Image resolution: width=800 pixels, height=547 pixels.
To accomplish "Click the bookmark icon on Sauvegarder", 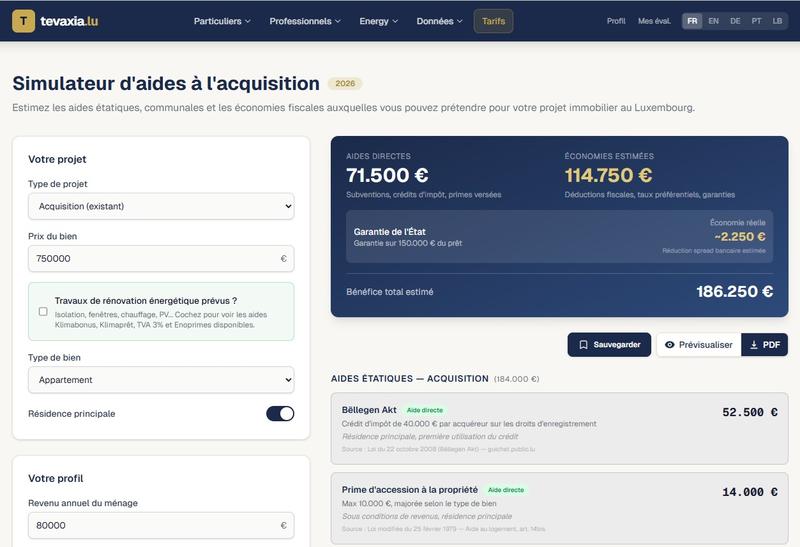I will pos(583,345).
